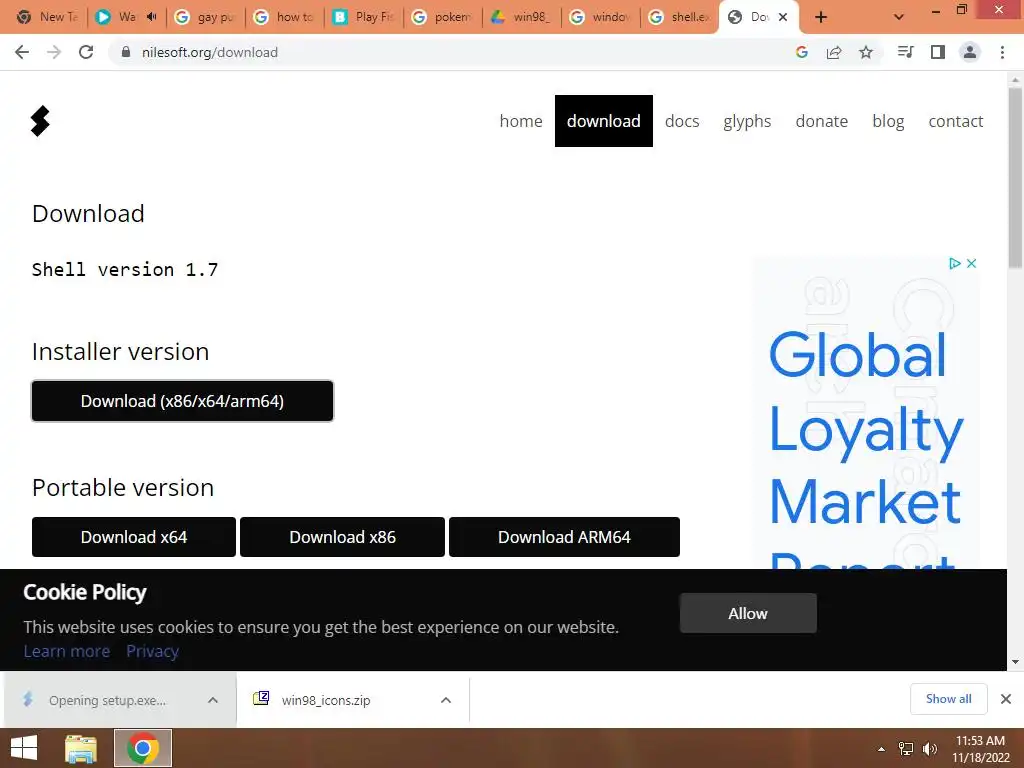Open the Chrome profile avatar
Screen dimensions: 1024x768
click(970, 52)
